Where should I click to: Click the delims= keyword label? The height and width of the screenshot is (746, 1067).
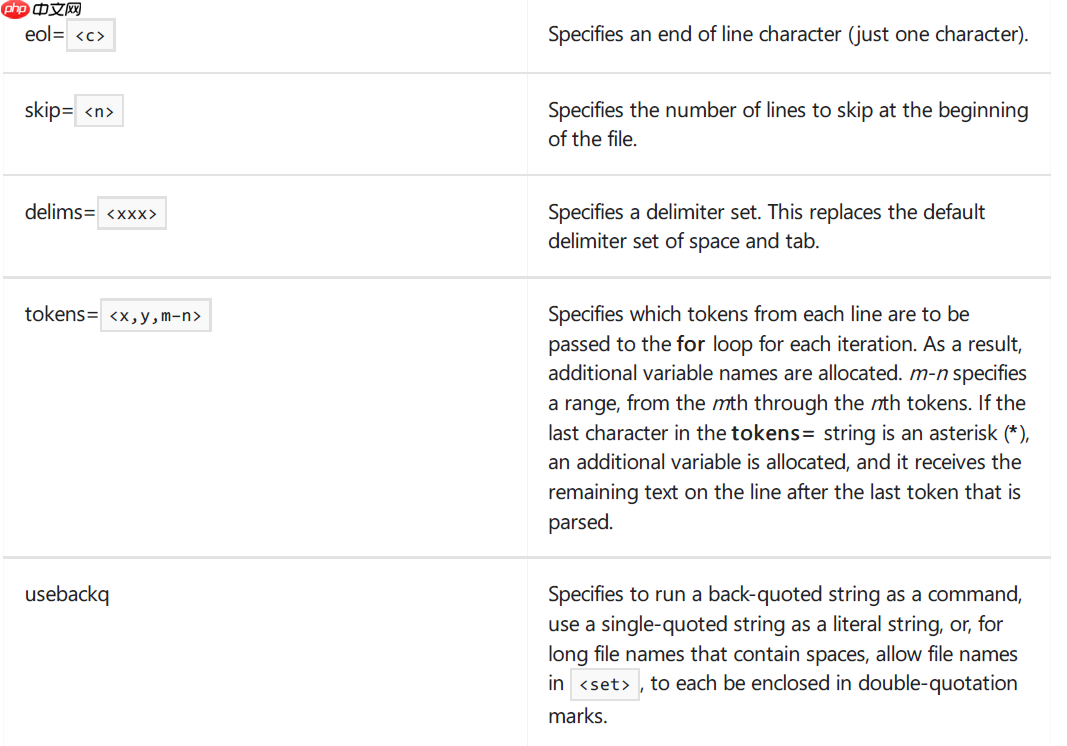tap(60, 212)
